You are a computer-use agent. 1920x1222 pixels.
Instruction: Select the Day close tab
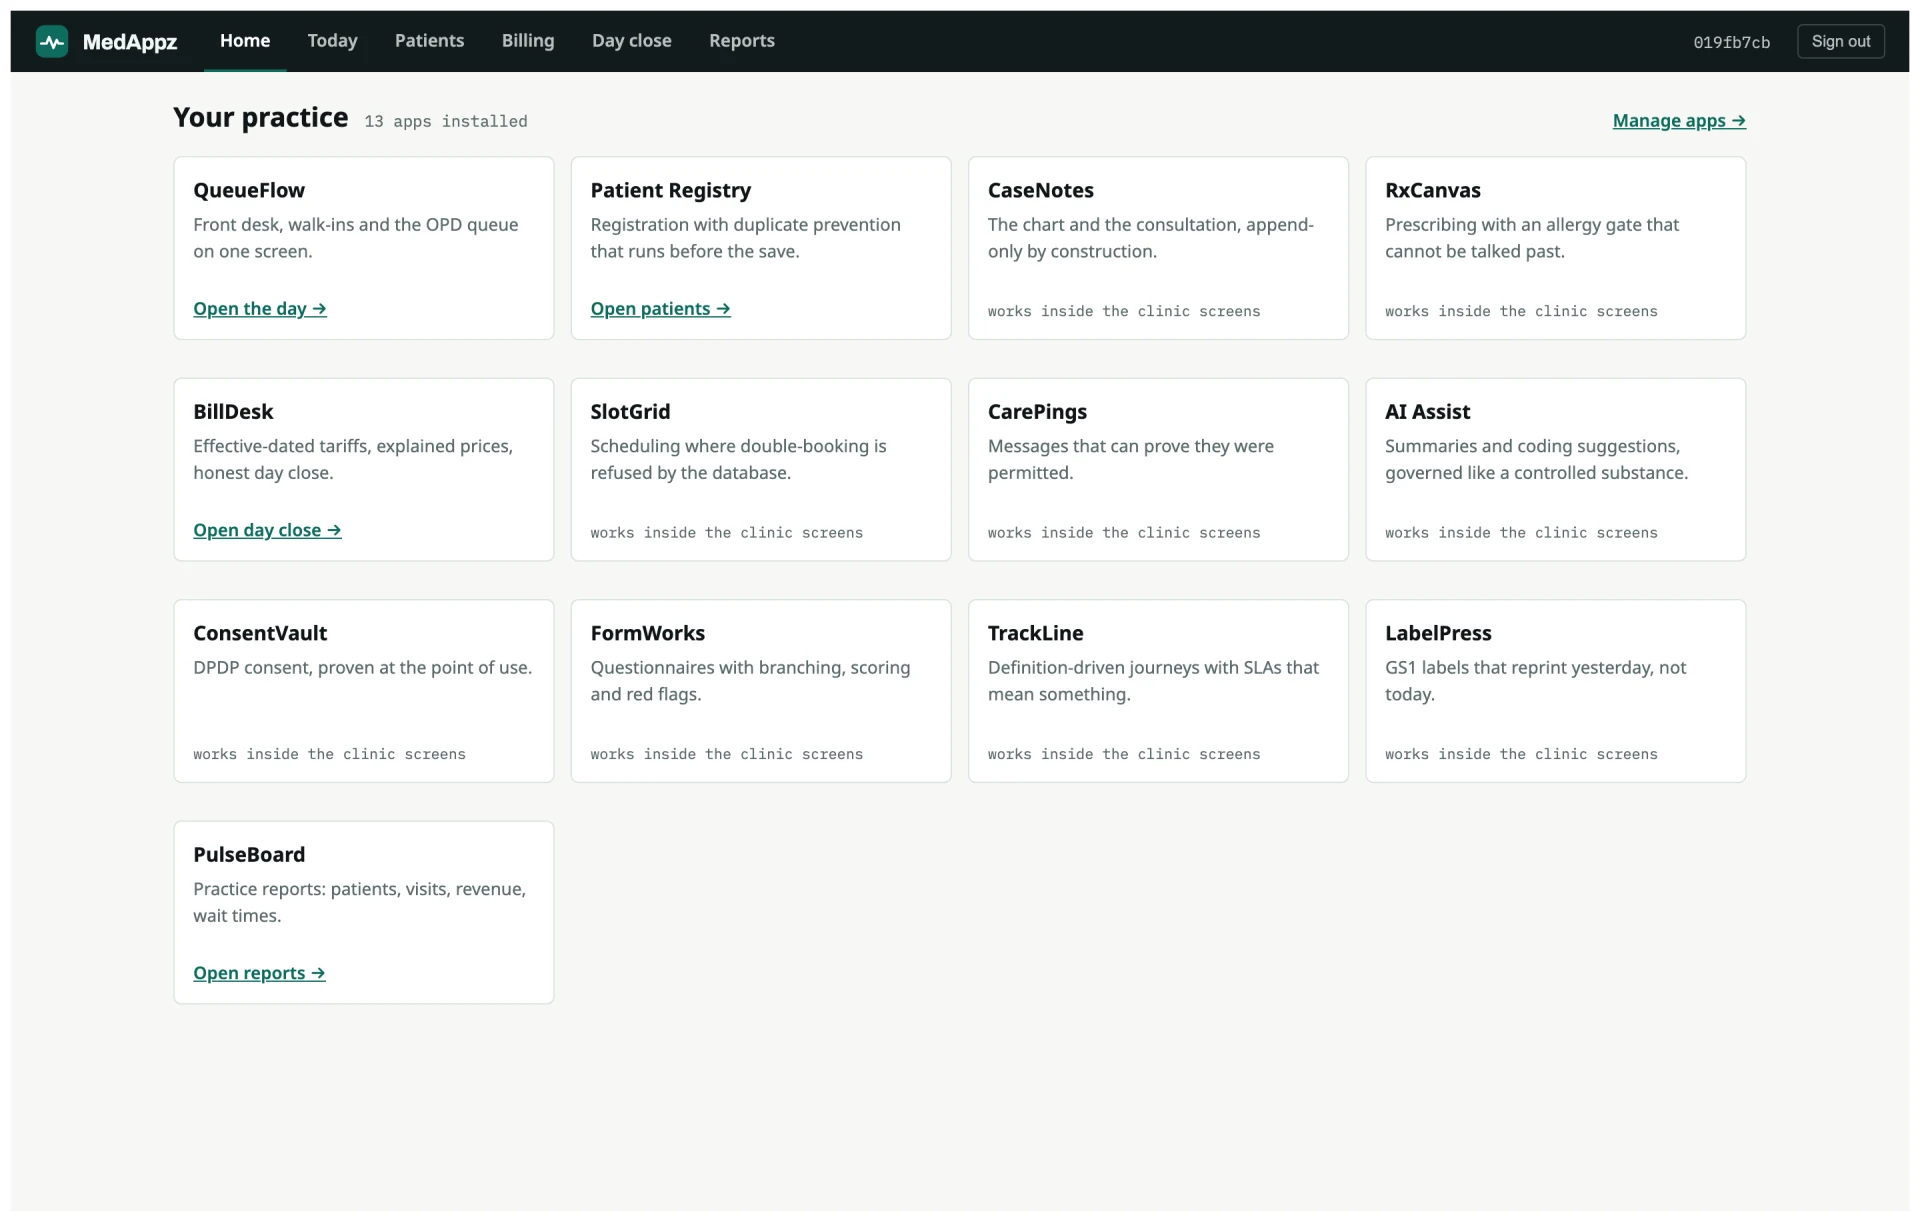(x=632, y=41)
